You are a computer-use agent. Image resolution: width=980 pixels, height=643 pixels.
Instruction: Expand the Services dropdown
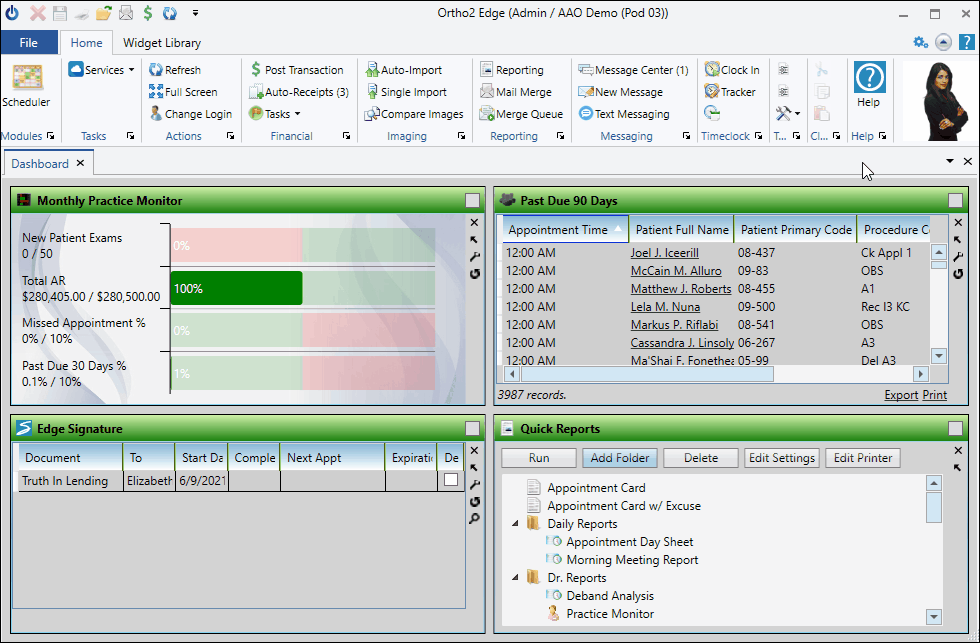point(103,70)
